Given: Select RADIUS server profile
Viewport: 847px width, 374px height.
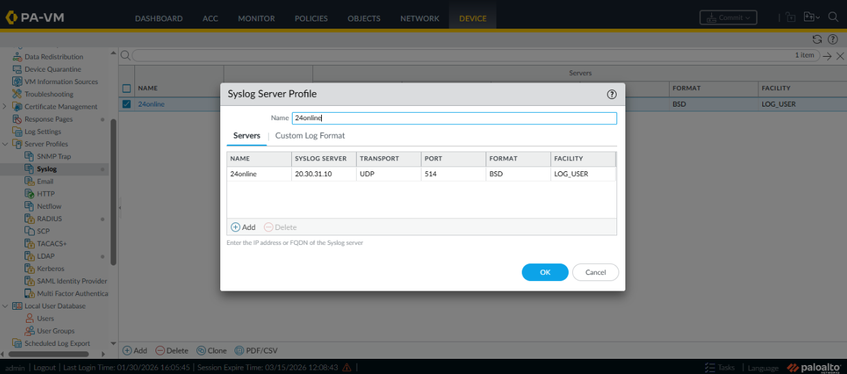Looking at the screenshot, I should (x=49, y=219).
